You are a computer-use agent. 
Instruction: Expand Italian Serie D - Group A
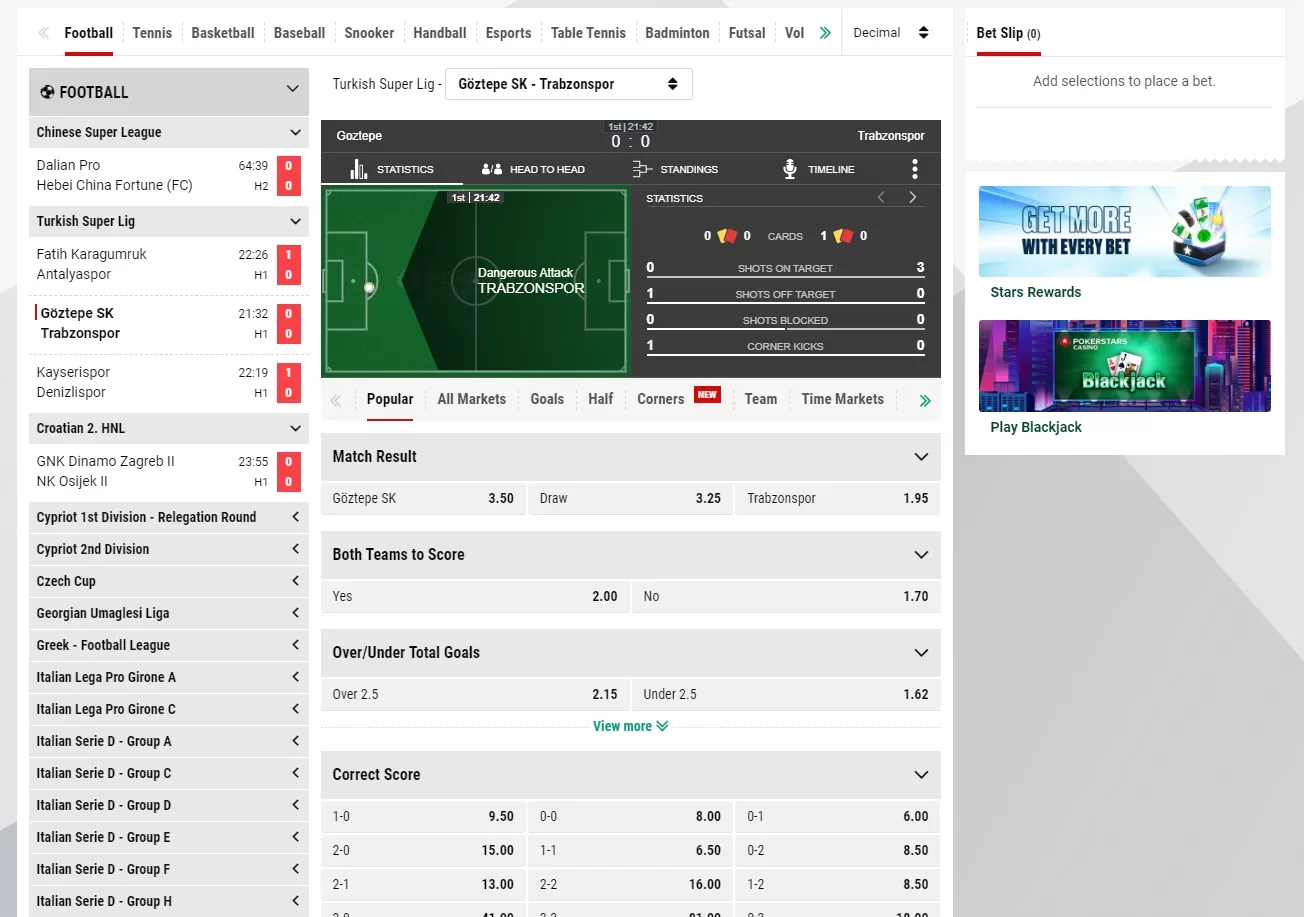169,741
